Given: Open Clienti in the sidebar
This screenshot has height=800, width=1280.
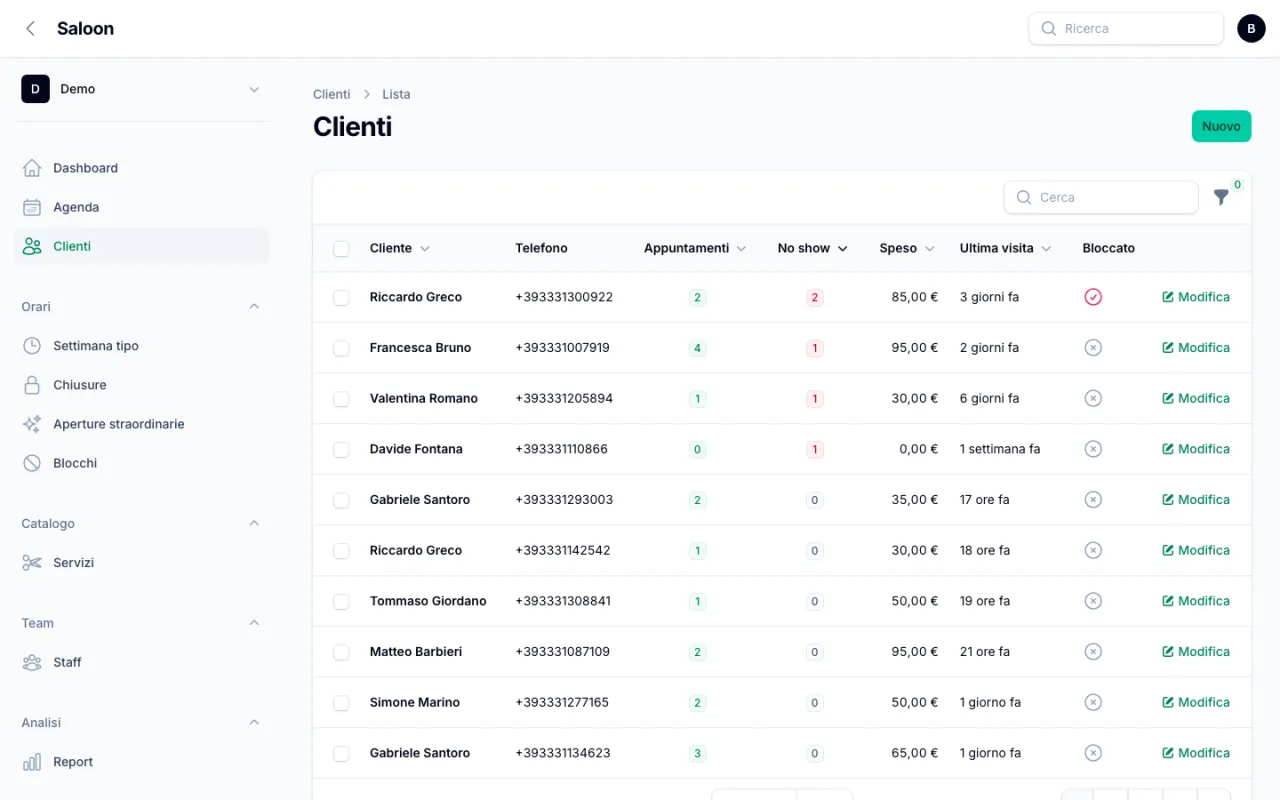Looking at the screenshot, I should pos(142,246).
